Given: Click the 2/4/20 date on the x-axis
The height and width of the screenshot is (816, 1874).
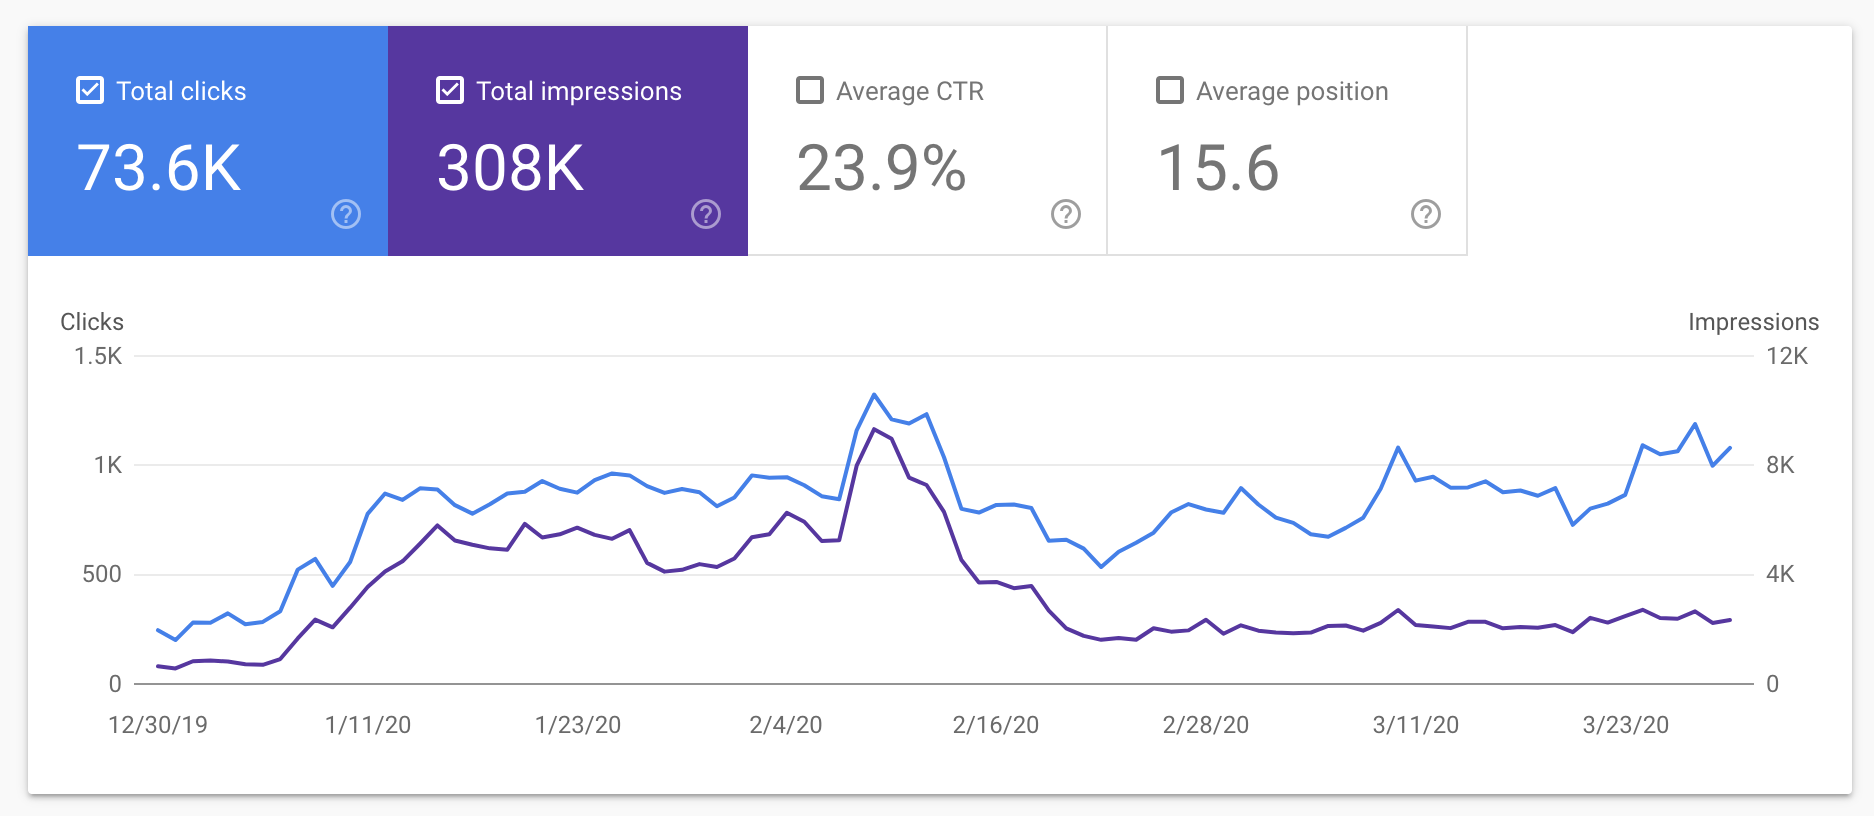Looking at the screenshot, I should coord(786,725).
